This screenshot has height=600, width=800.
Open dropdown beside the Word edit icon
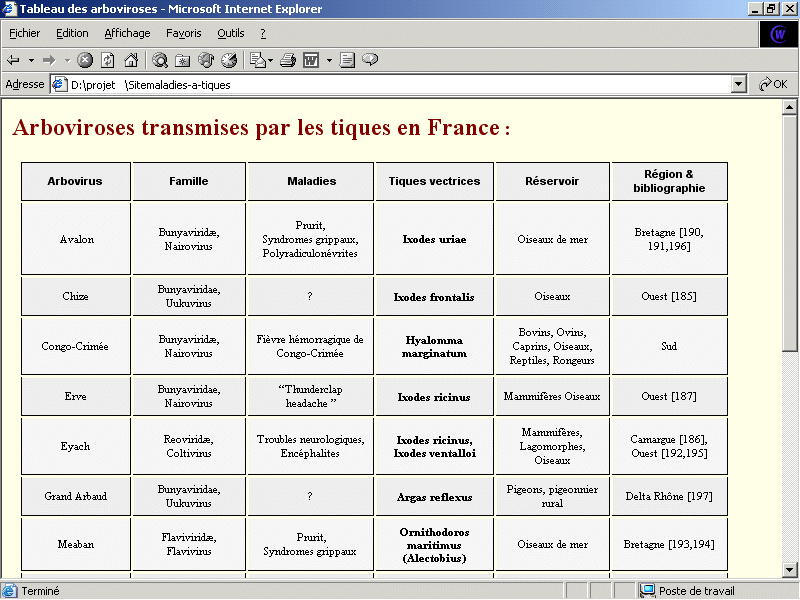click(329, 60)
